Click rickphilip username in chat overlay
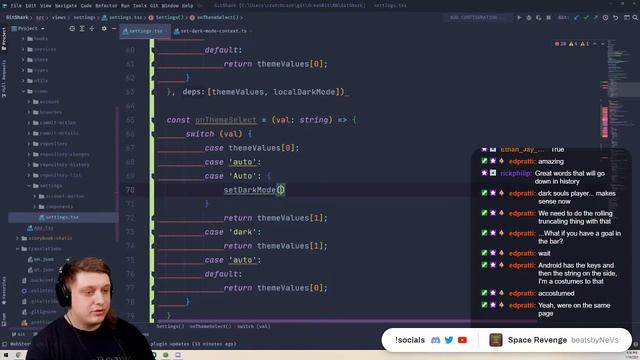640x360 pixels. click(516, 173)
